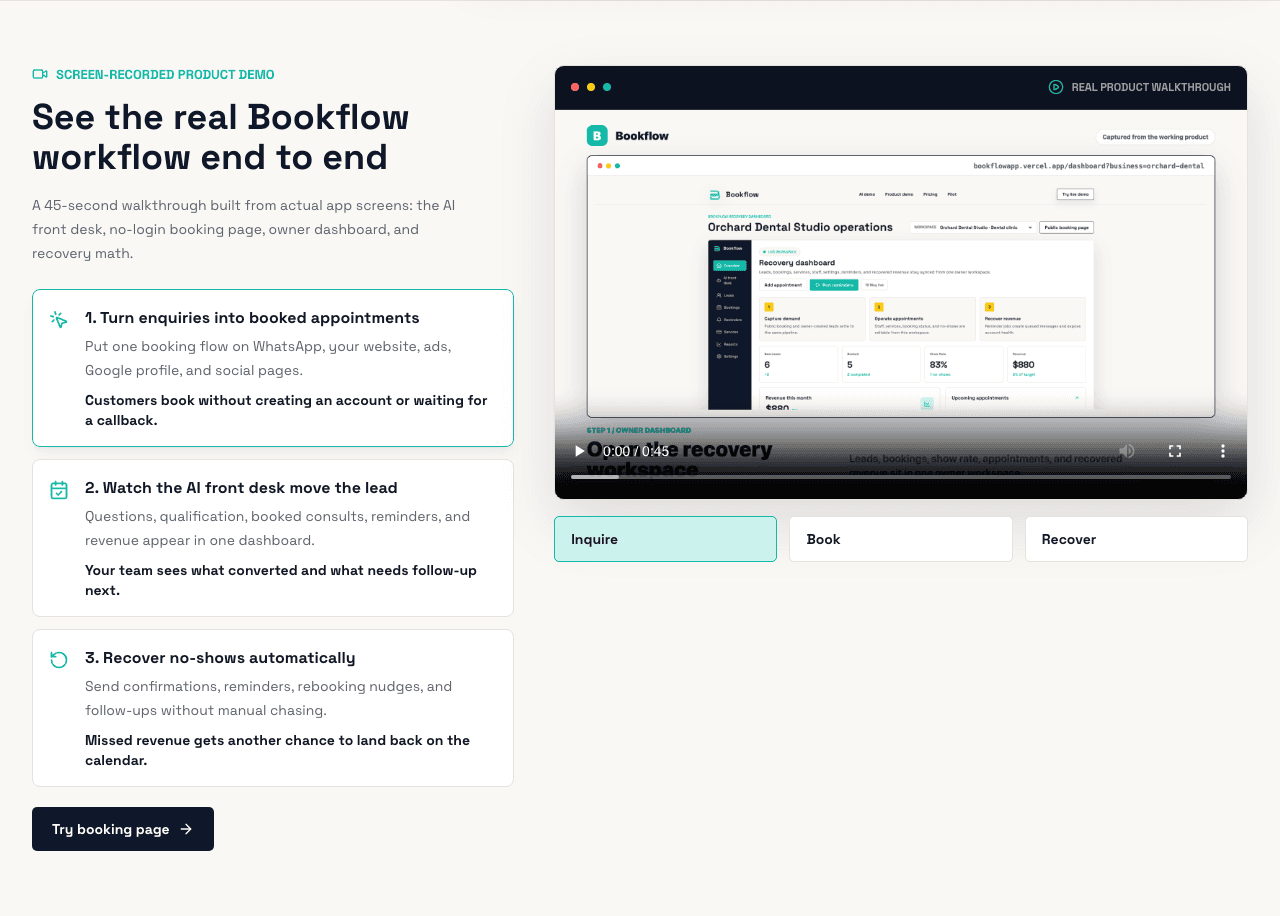1280x916 pixels.
Task: Click the video camera icon beside Screen-Recorded Product Demo
Action: click(x=40, y=74)
